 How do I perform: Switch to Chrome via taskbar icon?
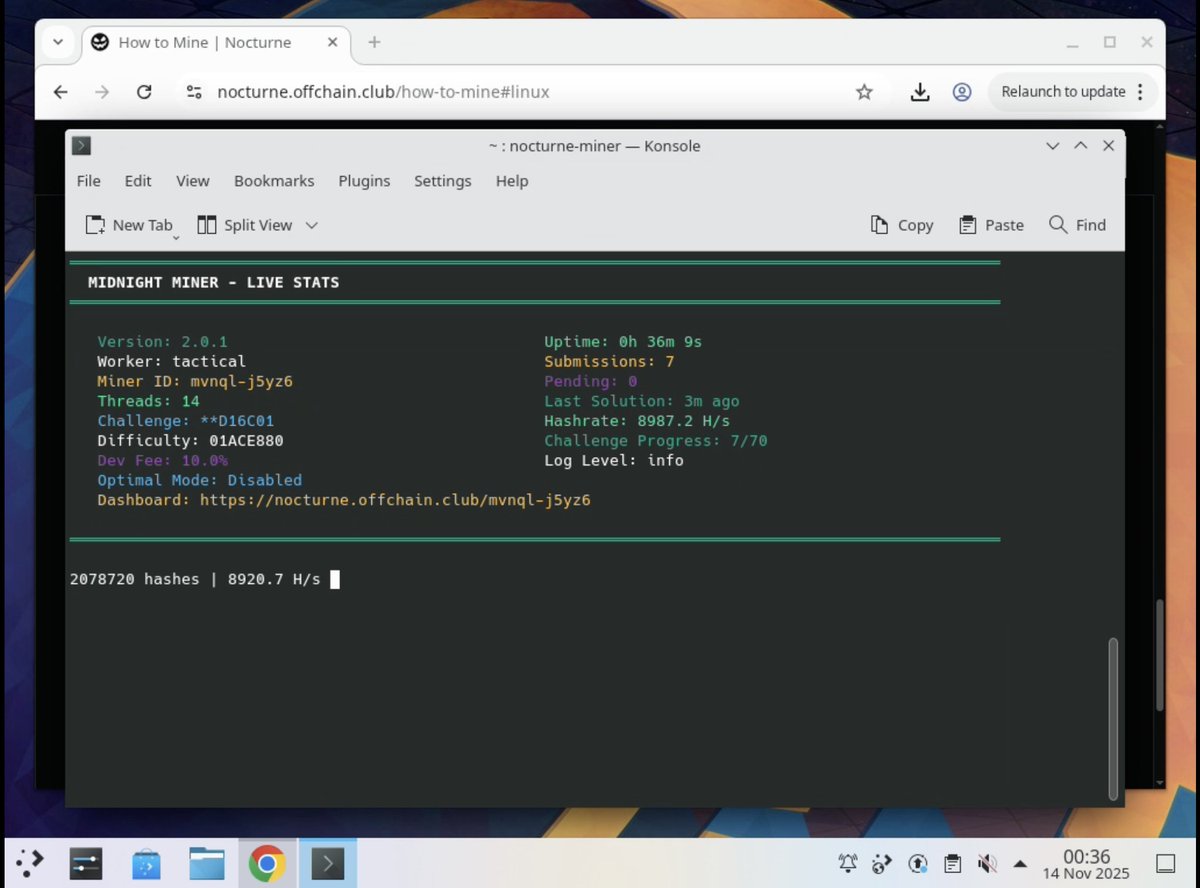[x=267, y=863]
